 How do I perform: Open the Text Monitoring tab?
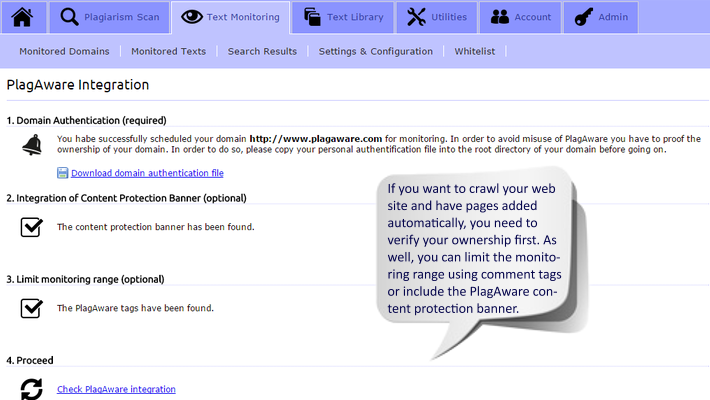pyautogui.click(x=230, y=17)
